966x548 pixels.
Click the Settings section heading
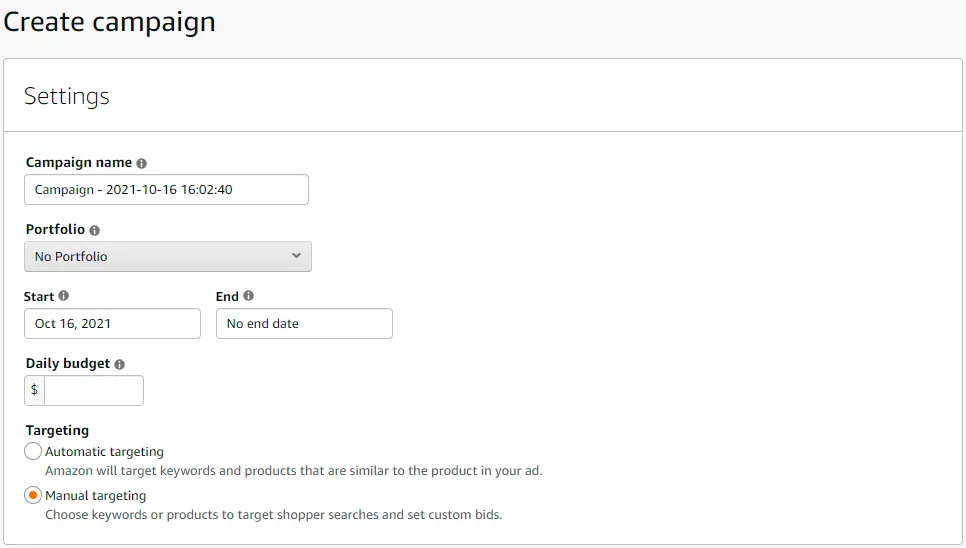click(x=67, y=96)
